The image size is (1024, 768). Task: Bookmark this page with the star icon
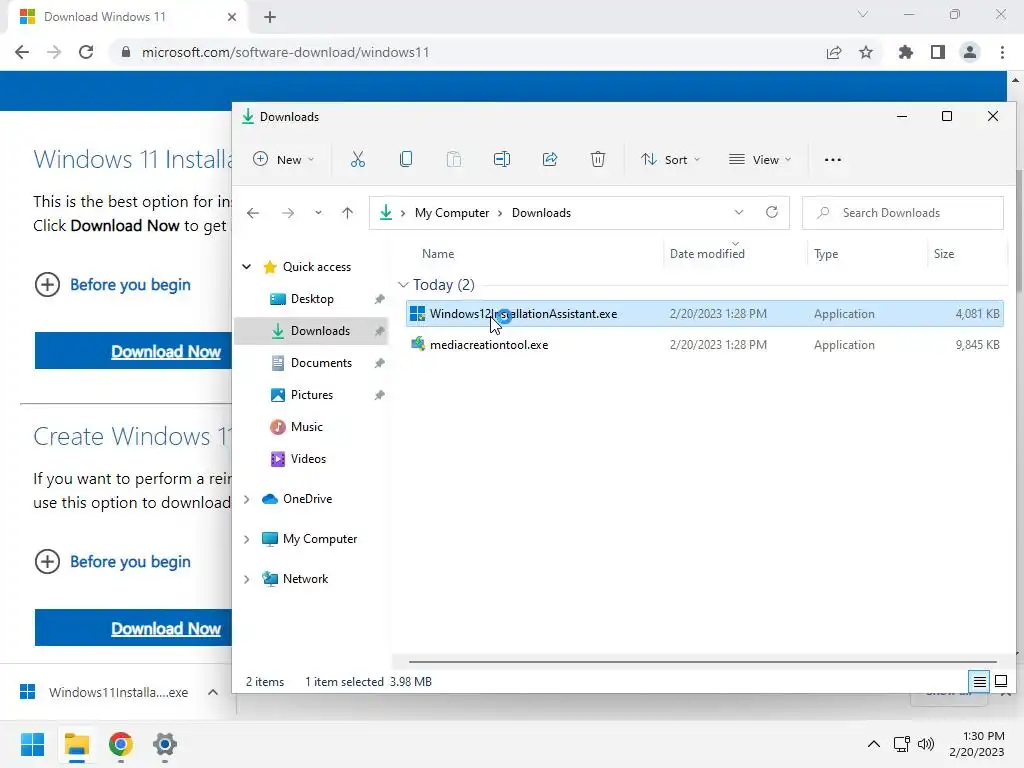tap(866, 52)
